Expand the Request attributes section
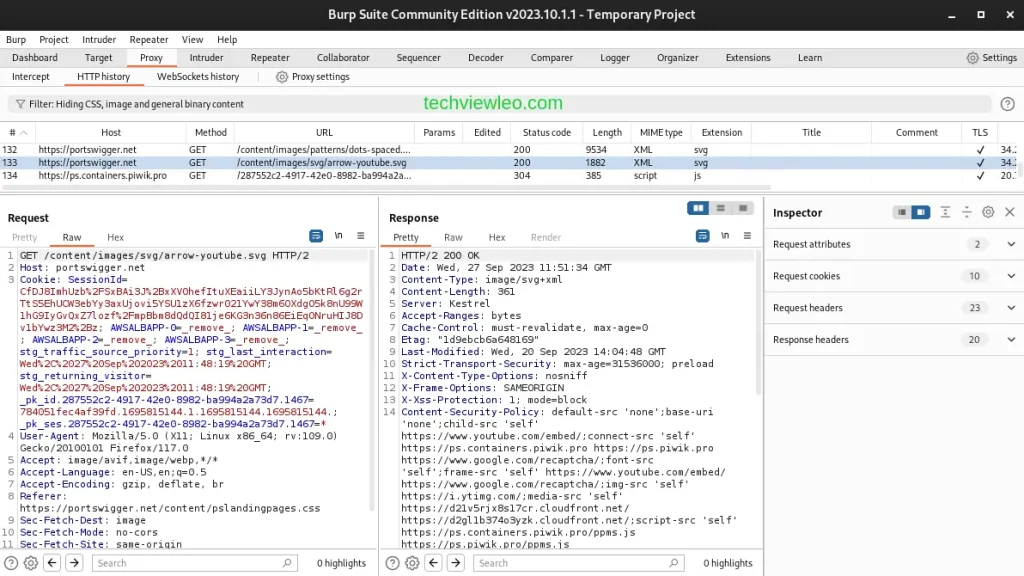 tap(1010, 244)
